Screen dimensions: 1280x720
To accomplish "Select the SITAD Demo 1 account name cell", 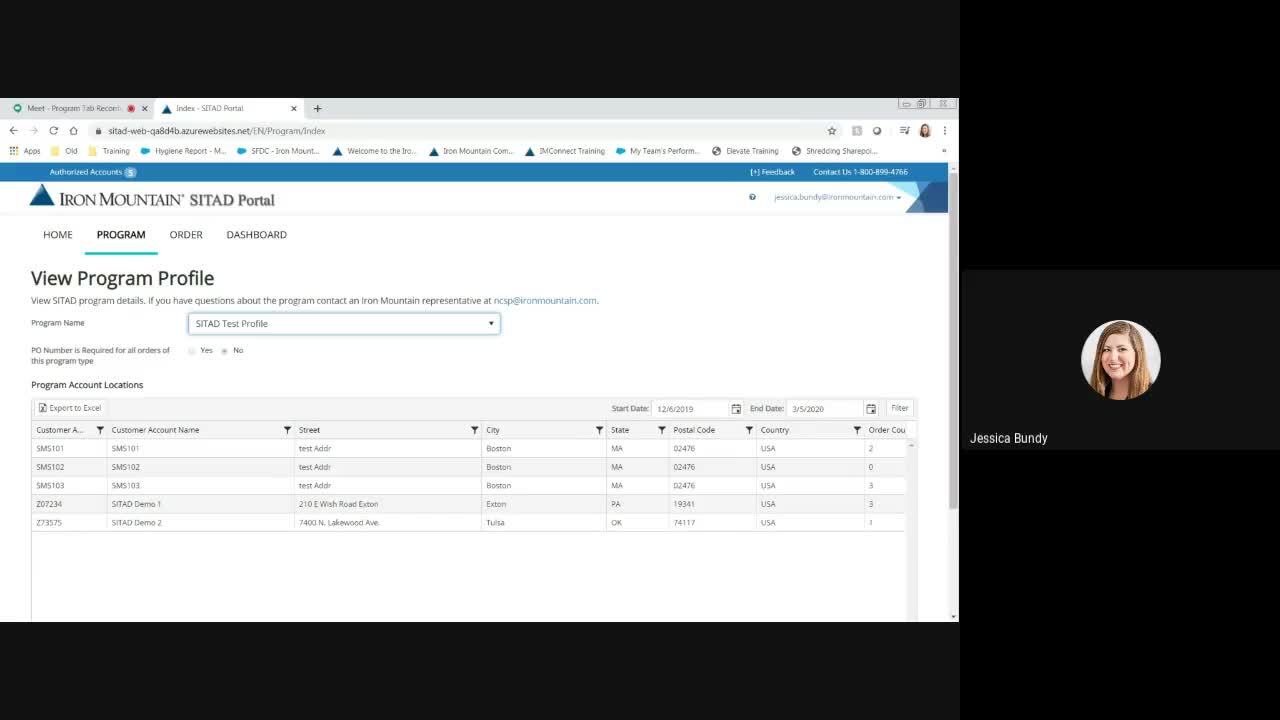I will (200, 504).
